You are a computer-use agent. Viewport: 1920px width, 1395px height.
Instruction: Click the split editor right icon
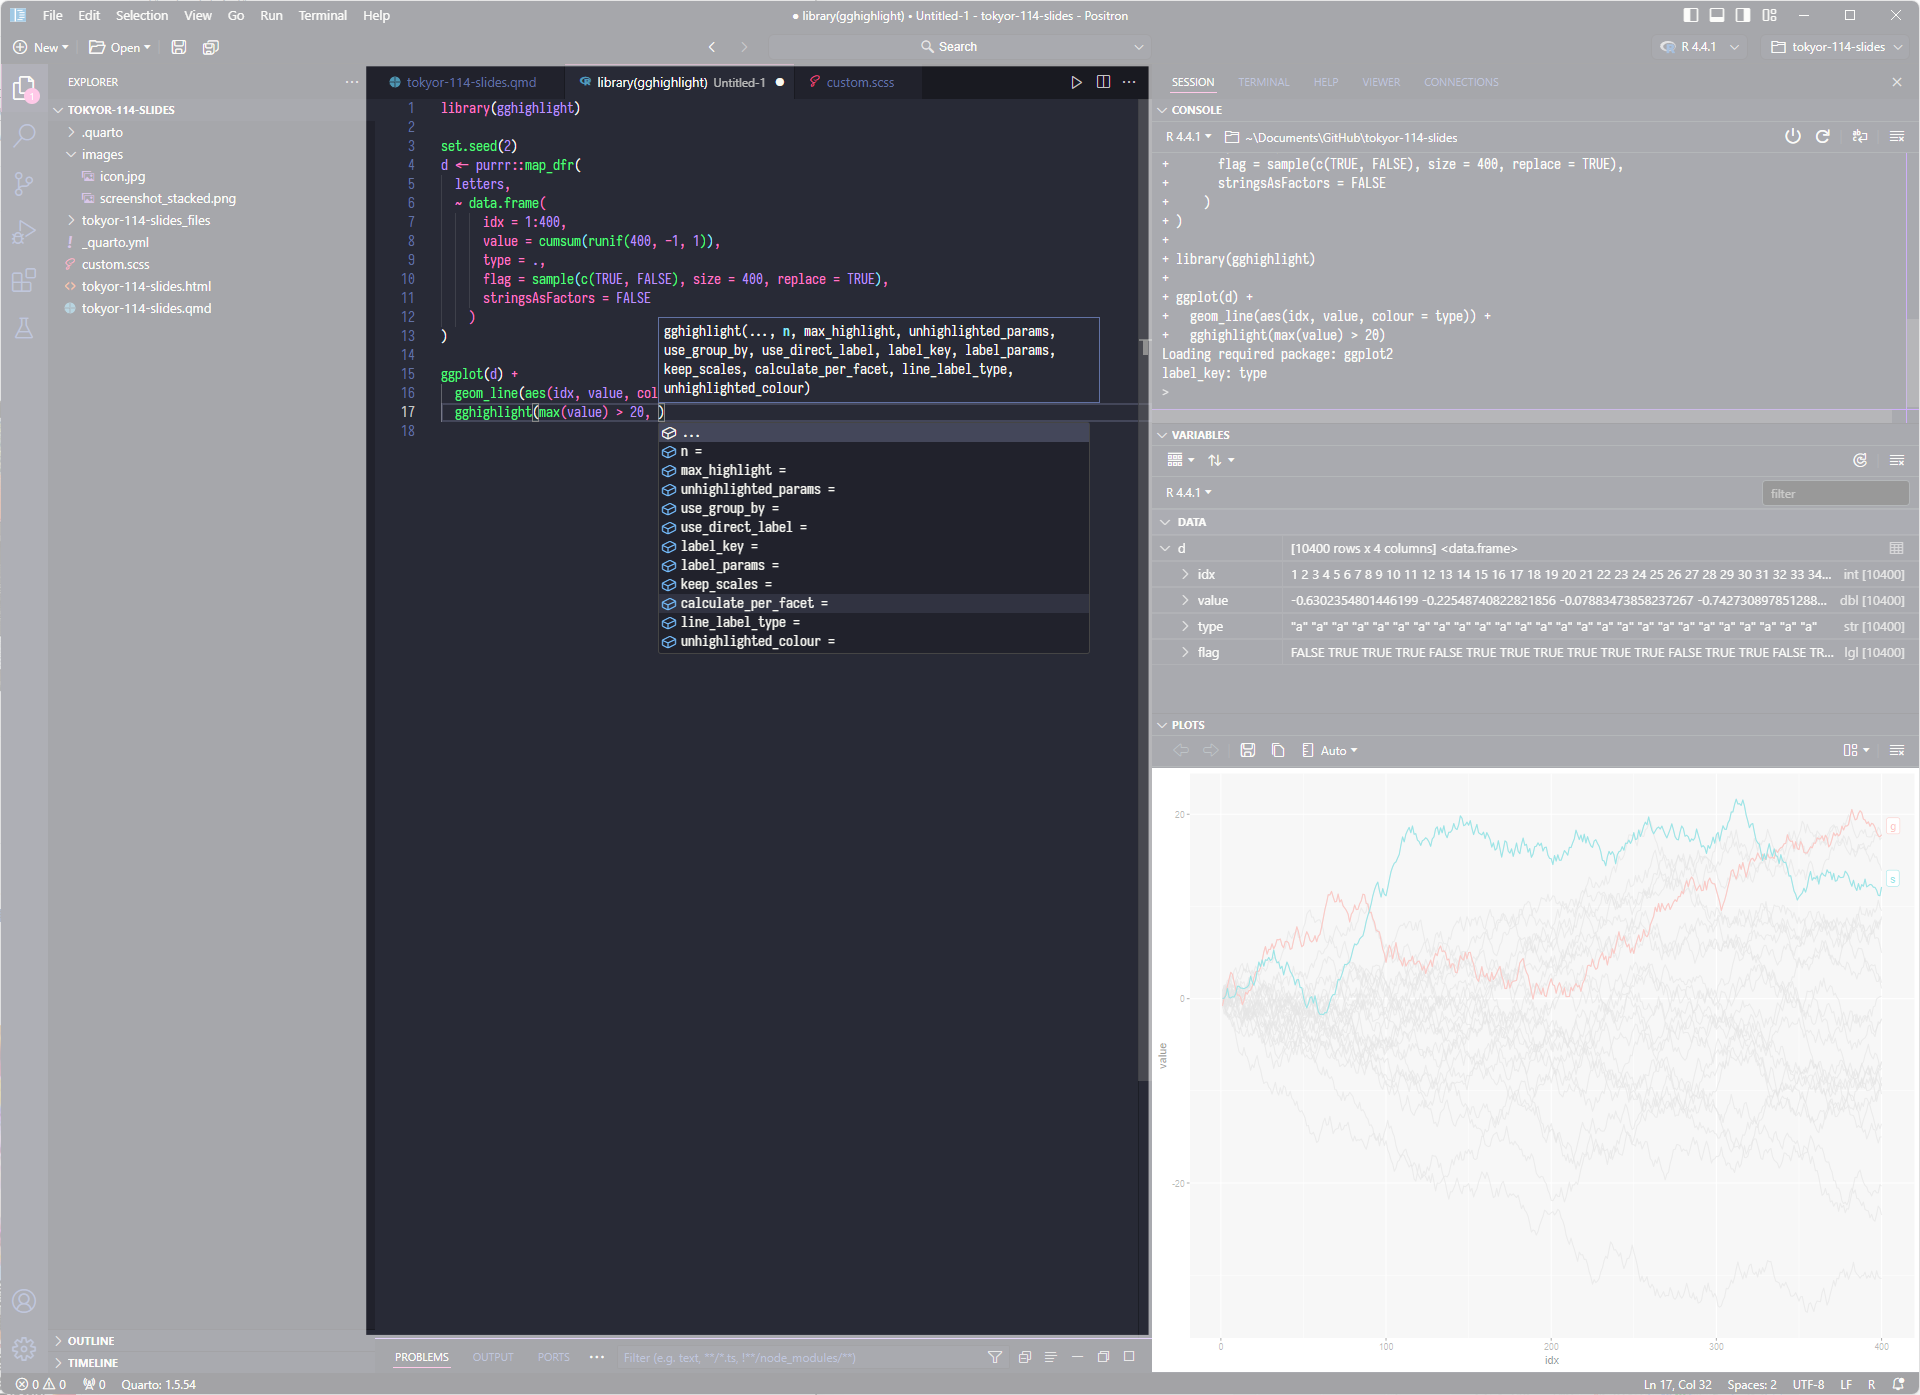coord(1103,82)
